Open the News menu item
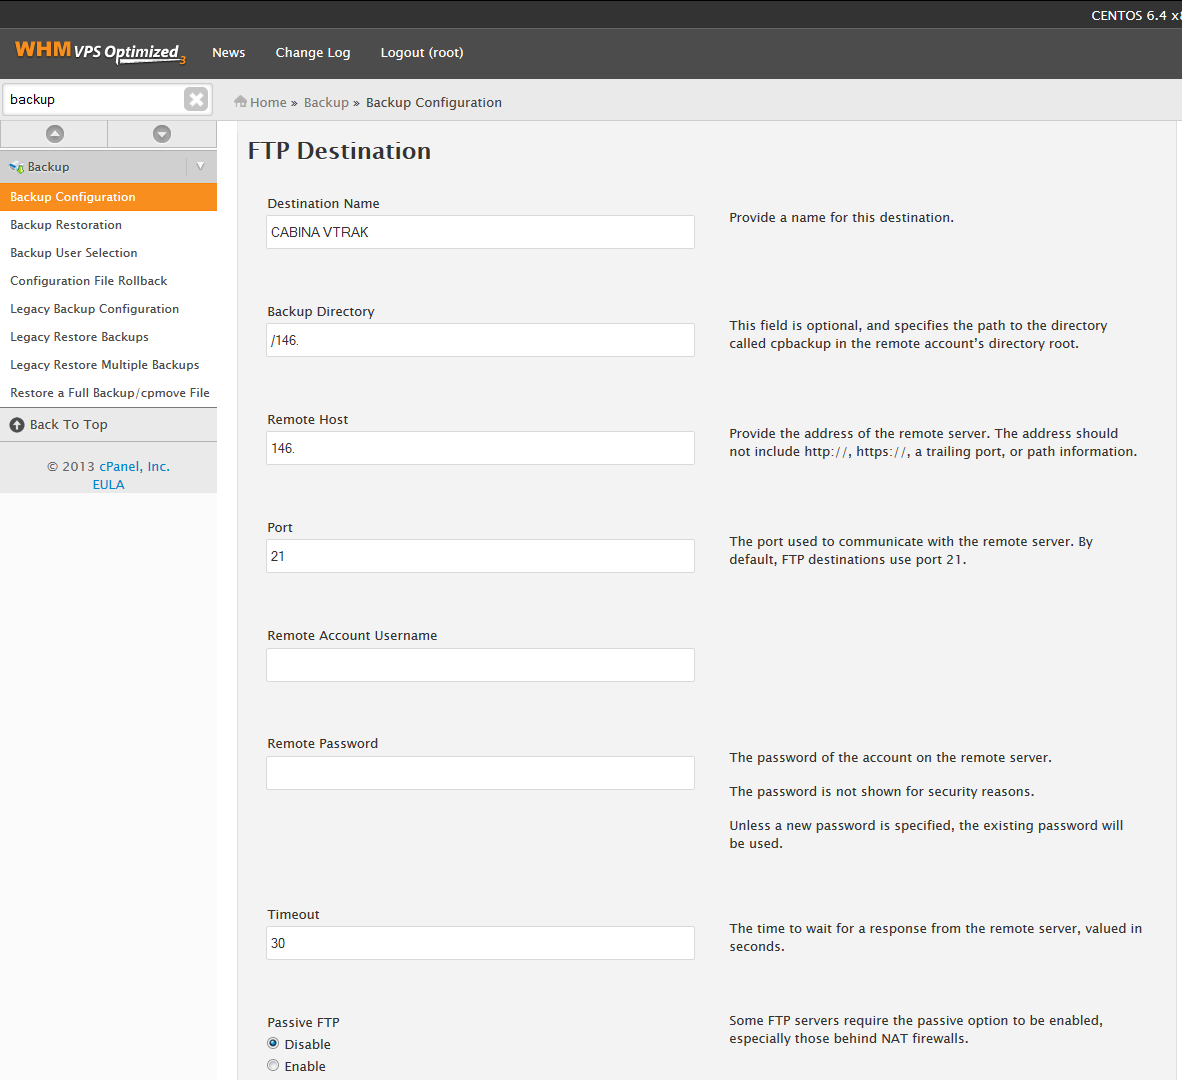This screenshot has width=1182, height=1080. [228, 53]
